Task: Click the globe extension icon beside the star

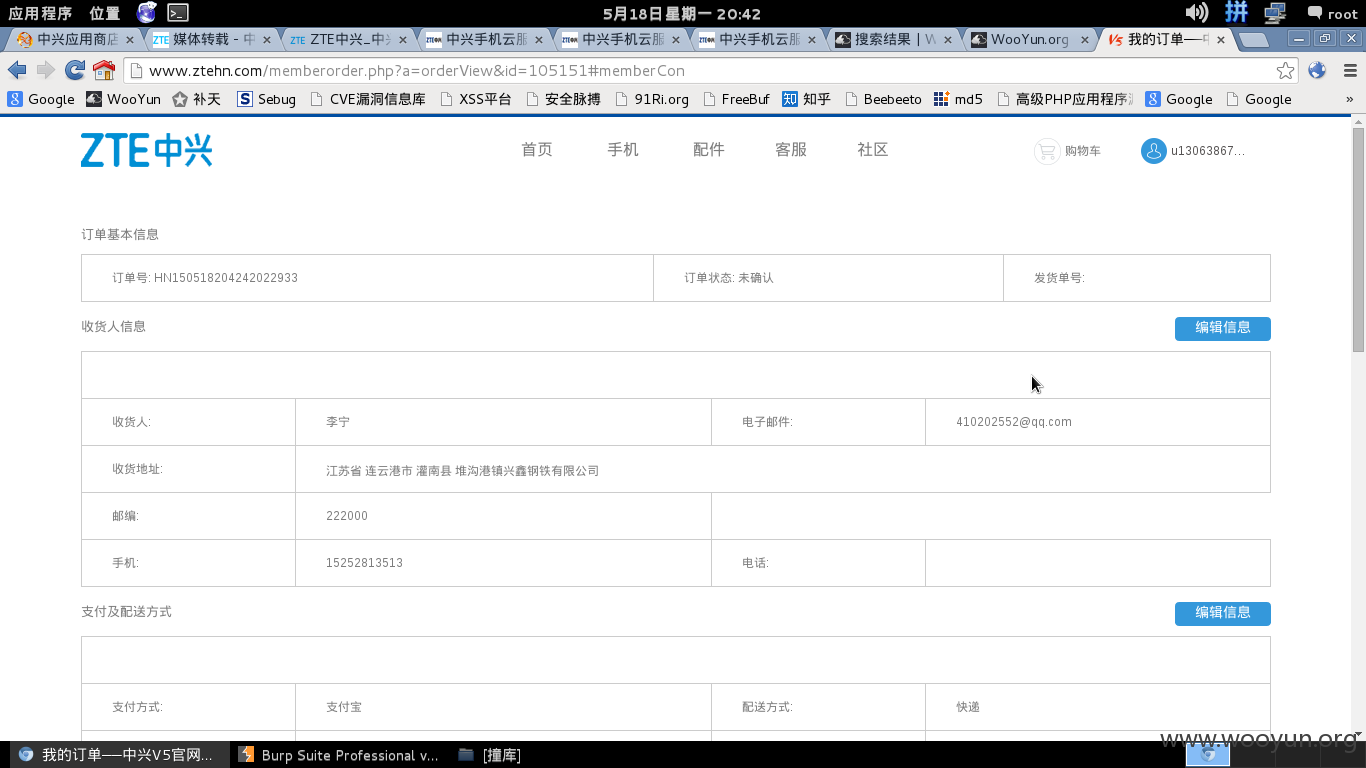Action: pos(1317,70)
